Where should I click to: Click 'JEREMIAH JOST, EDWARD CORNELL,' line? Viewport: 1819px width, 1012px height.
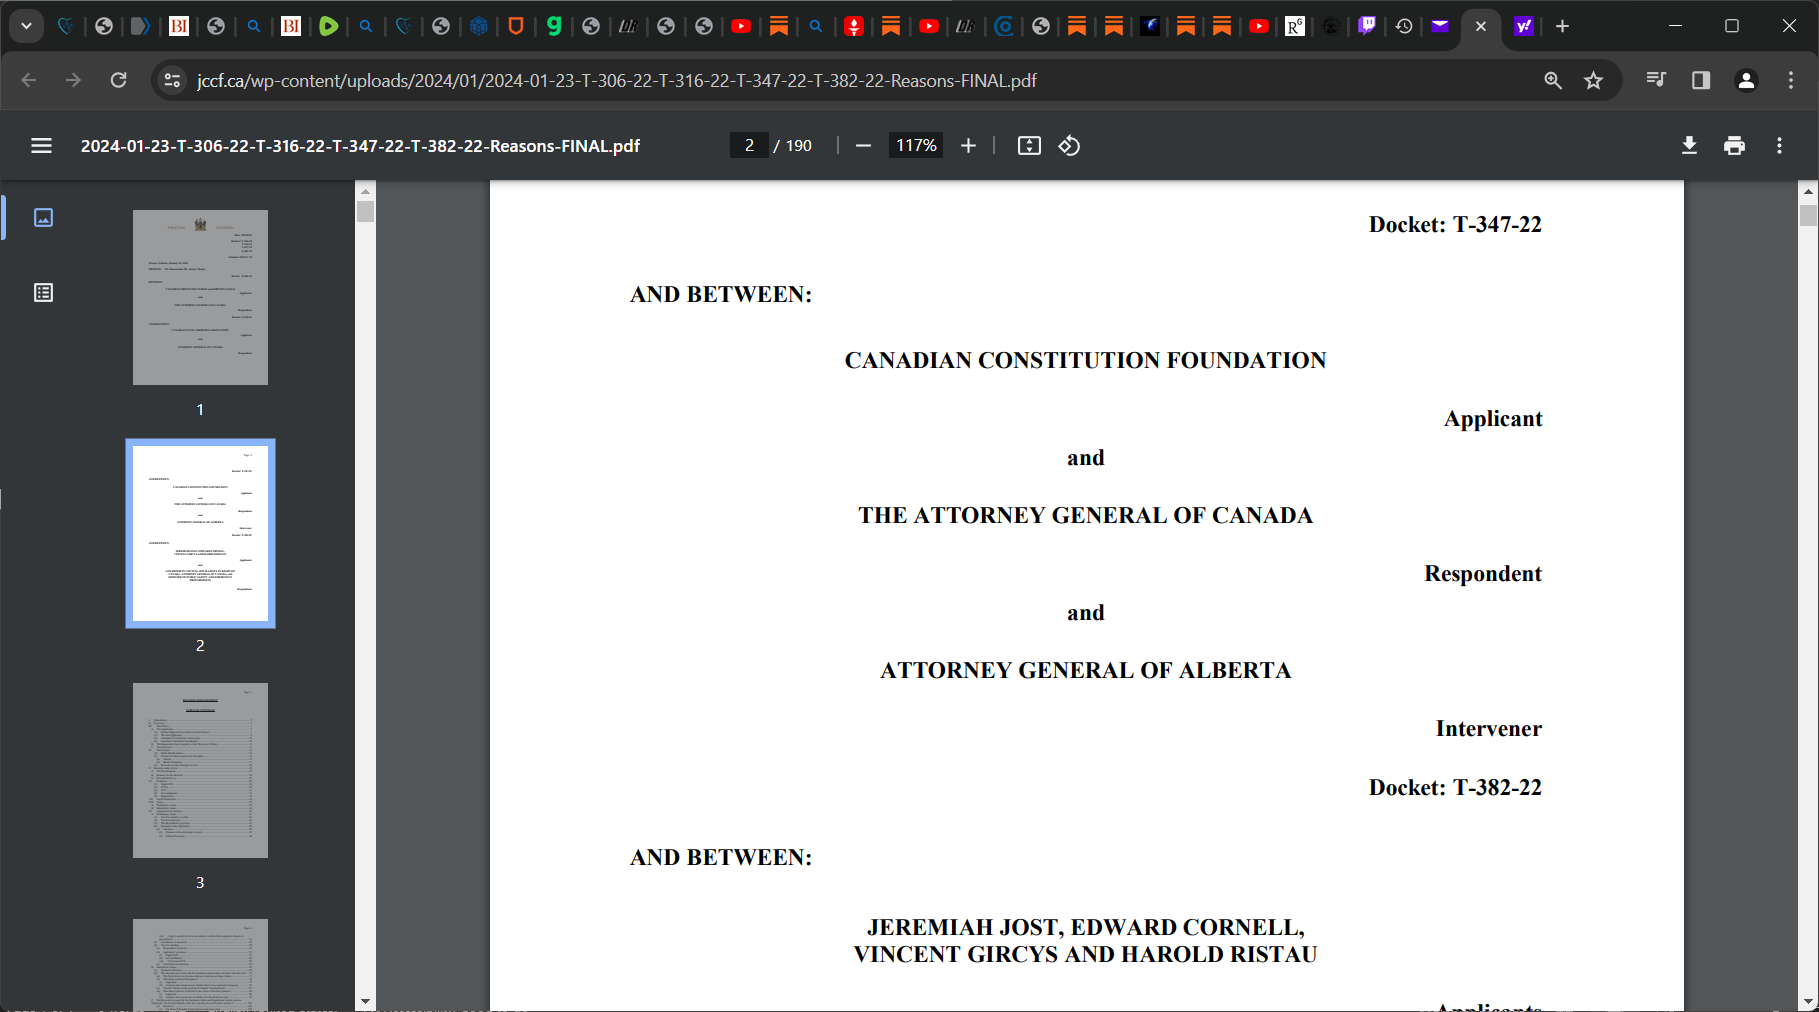1085,927
